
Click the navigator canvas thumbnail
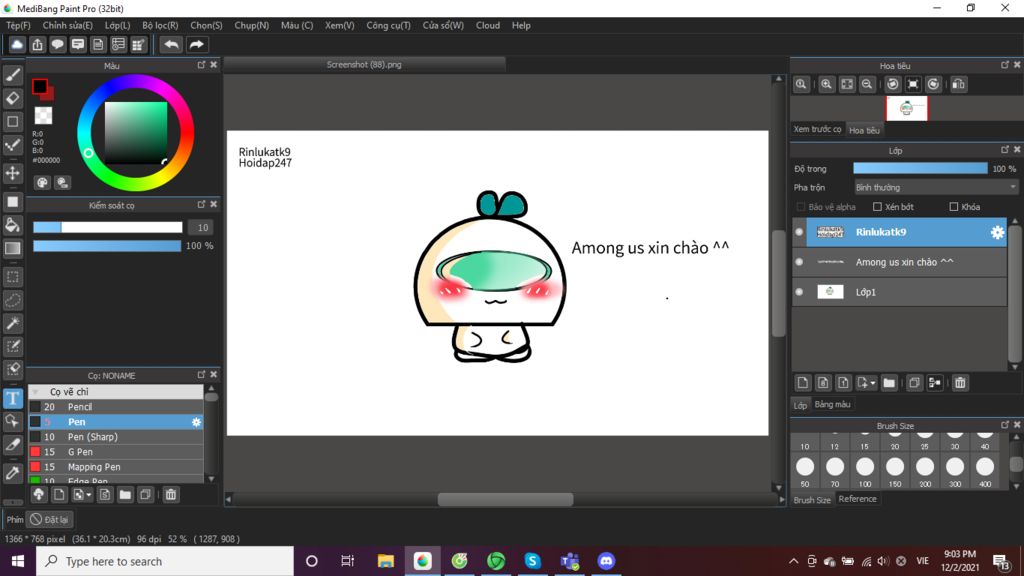point(906,108)
